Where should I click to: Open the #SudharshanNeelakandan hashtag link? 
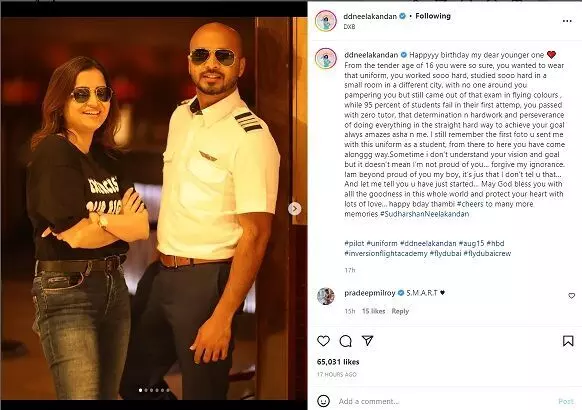pos(424,214)
